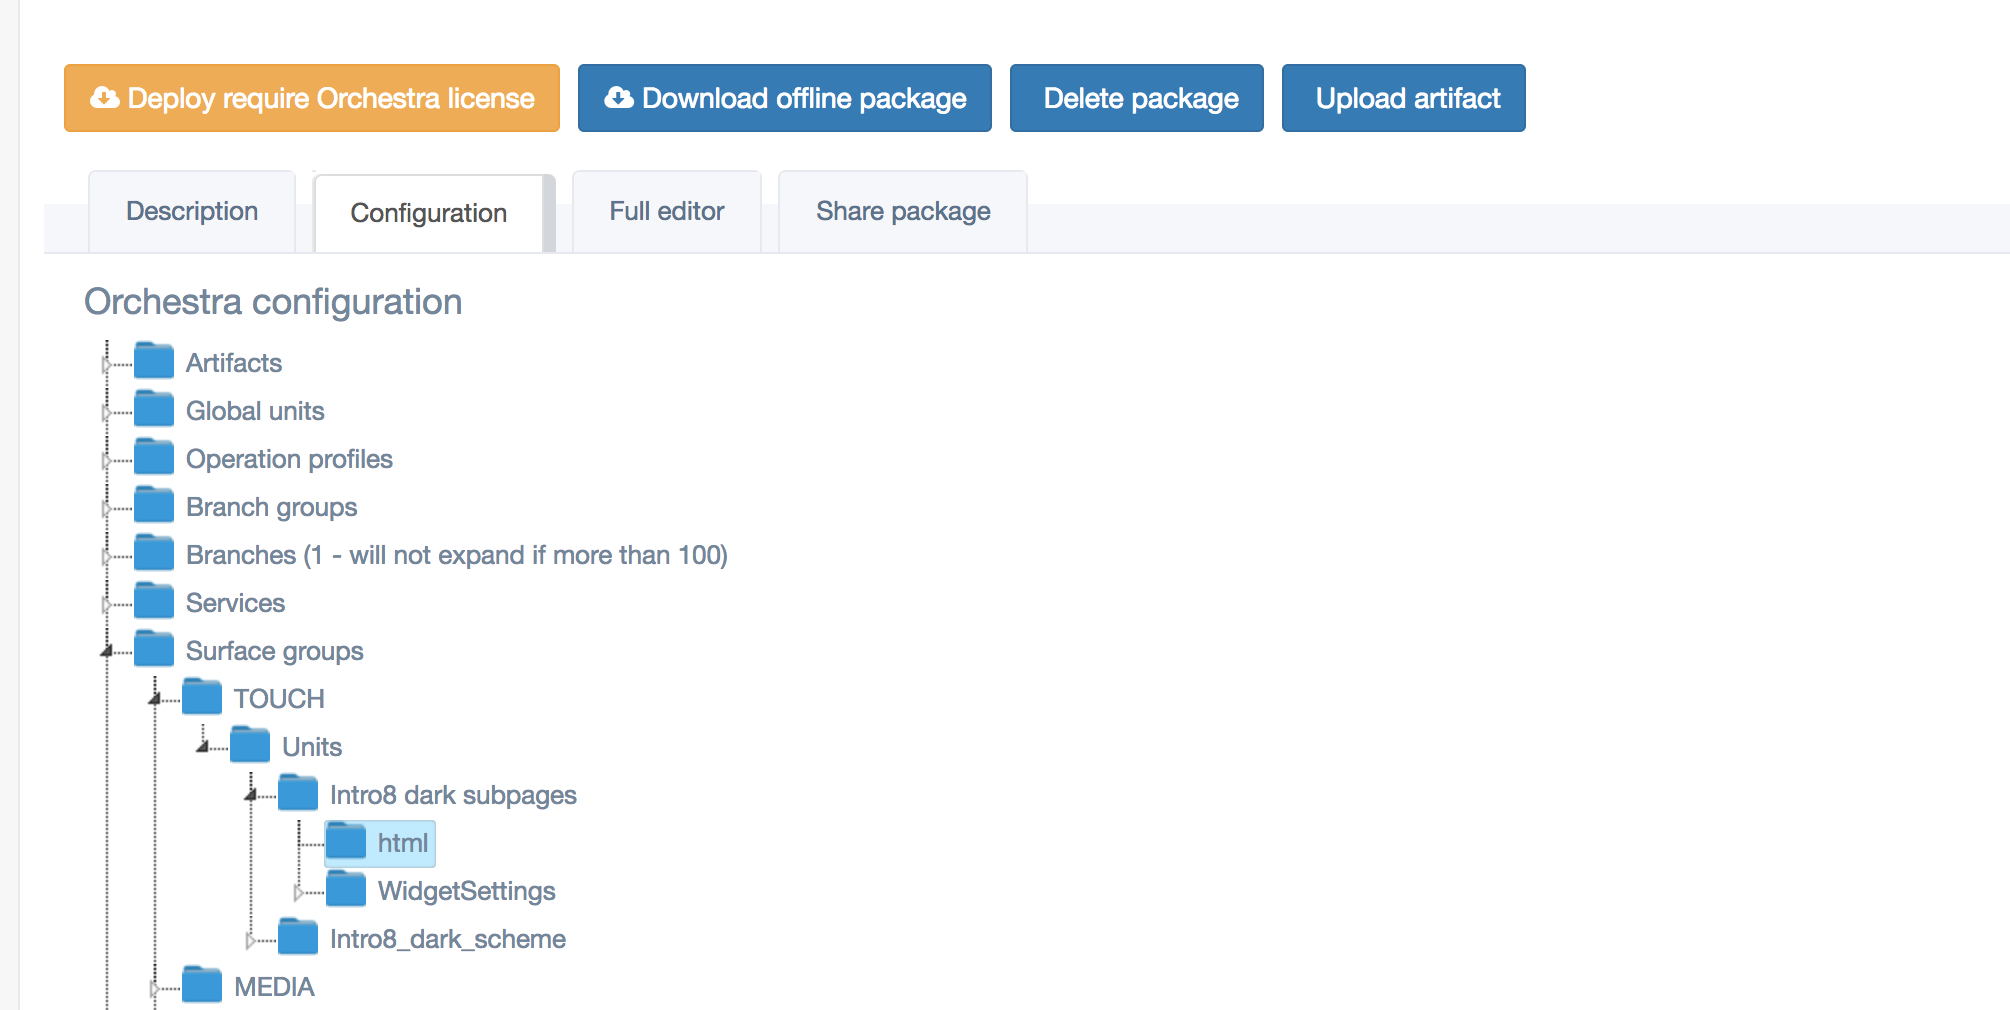
Task: Open the Full editor tab
Action: (666, 212)
